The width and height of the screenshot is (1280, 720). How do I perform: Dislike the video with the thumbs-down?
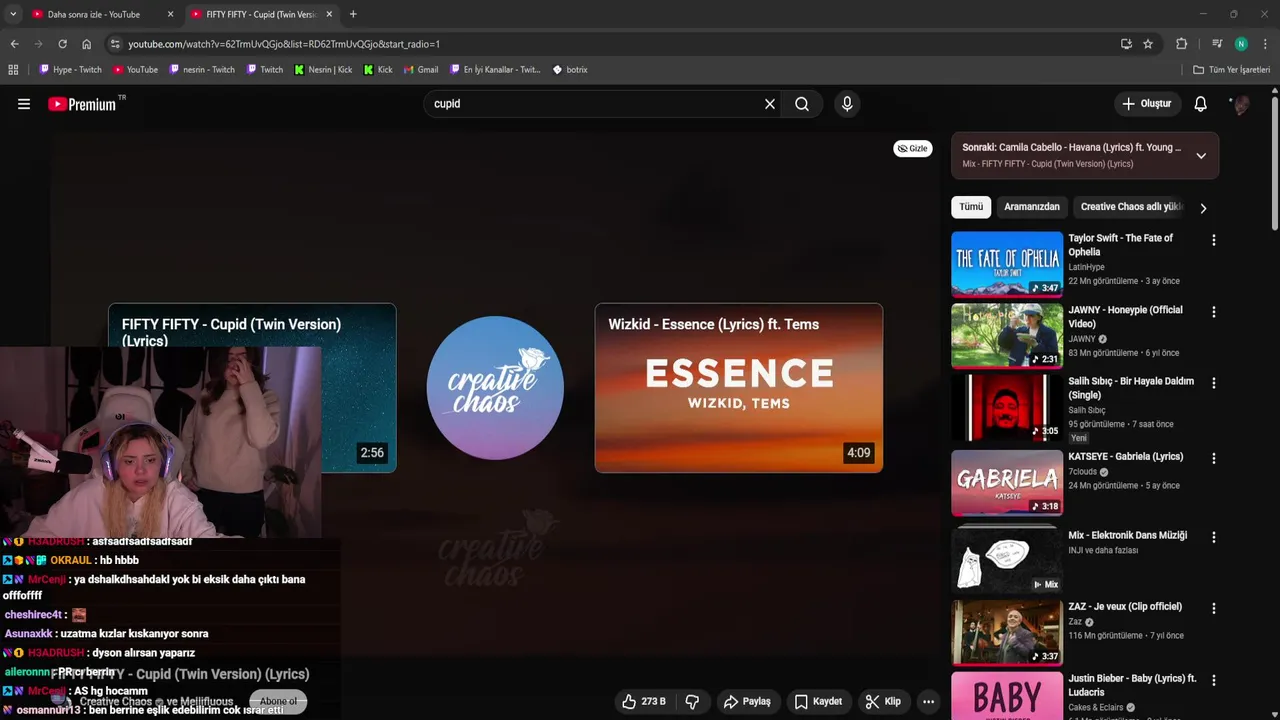pos(692,701)
